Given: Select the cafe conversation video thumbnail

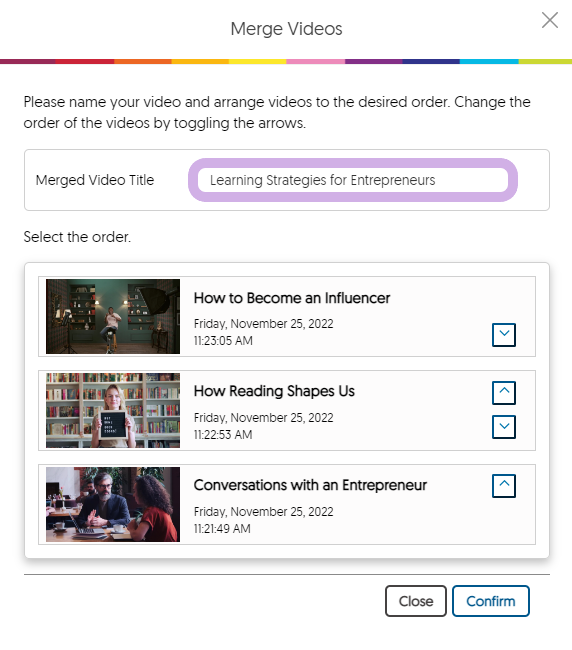Looking at the screenshot, I should click(x=113, y=504).
